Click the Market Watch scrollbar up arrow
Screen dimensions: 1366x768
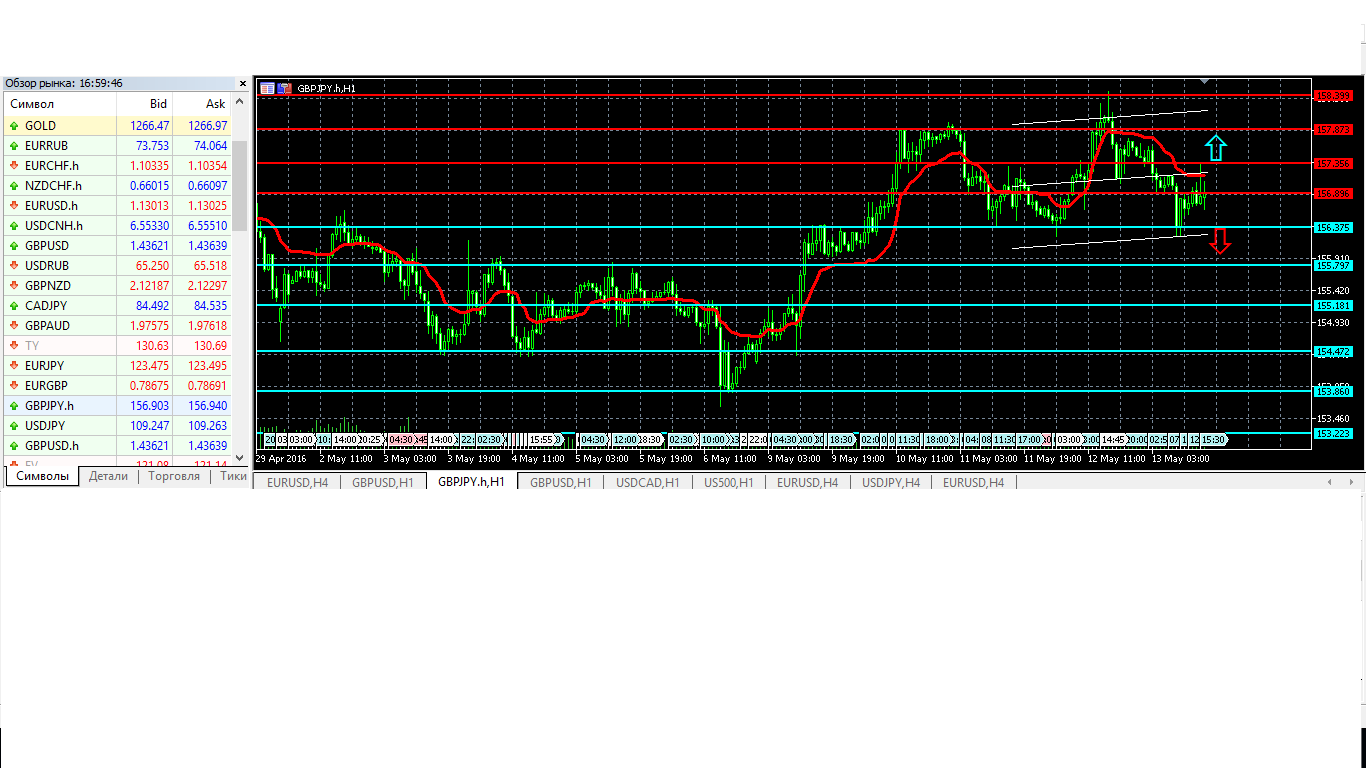239,102
